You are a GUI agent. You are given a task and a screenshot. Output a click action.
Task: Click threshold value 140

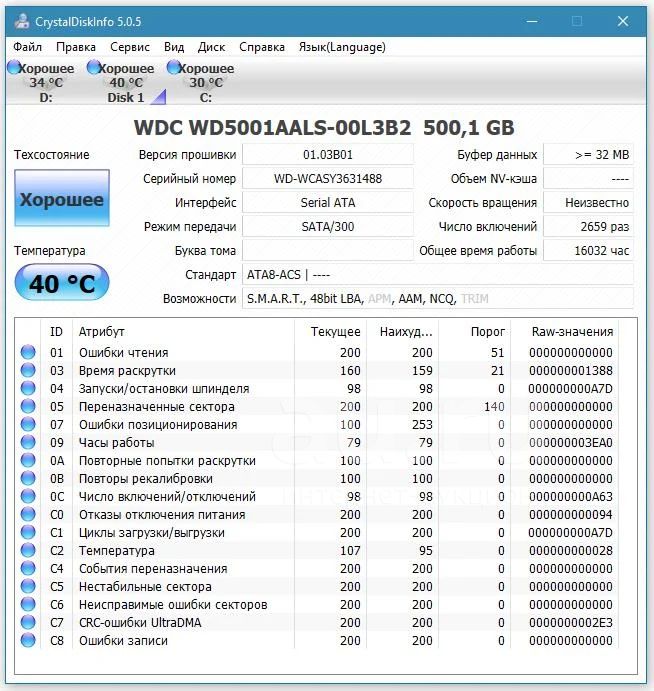pyautogui.click(x=494, y=407)
